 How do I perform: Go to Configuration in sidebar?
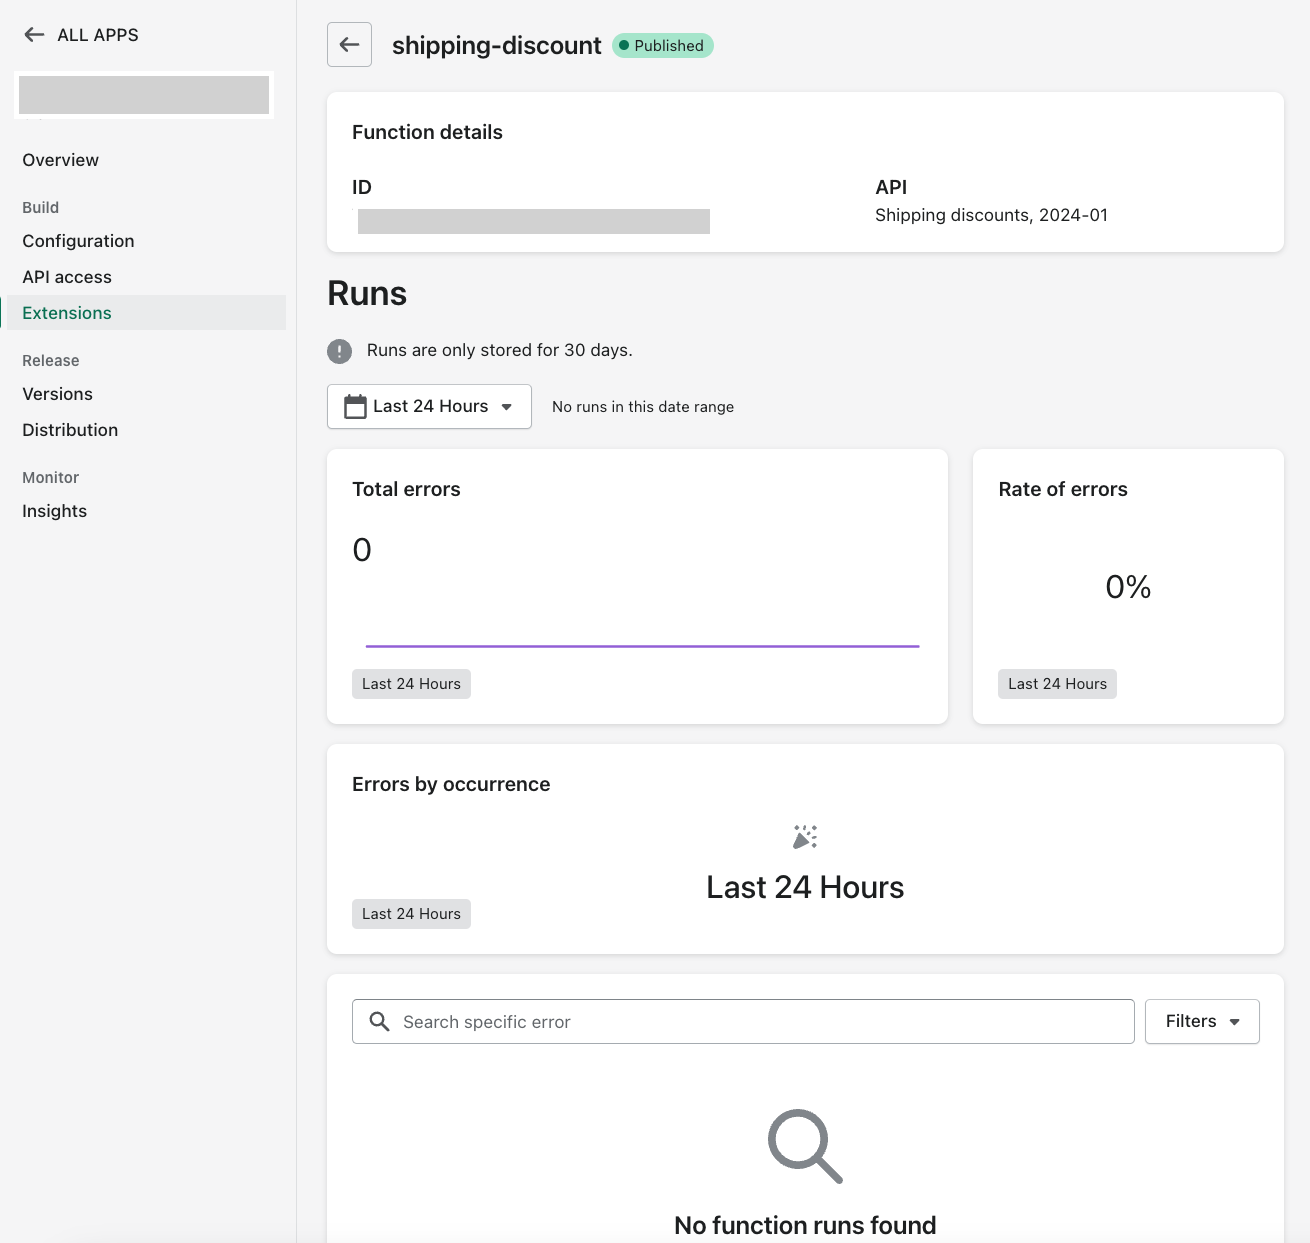coord(78,241)
